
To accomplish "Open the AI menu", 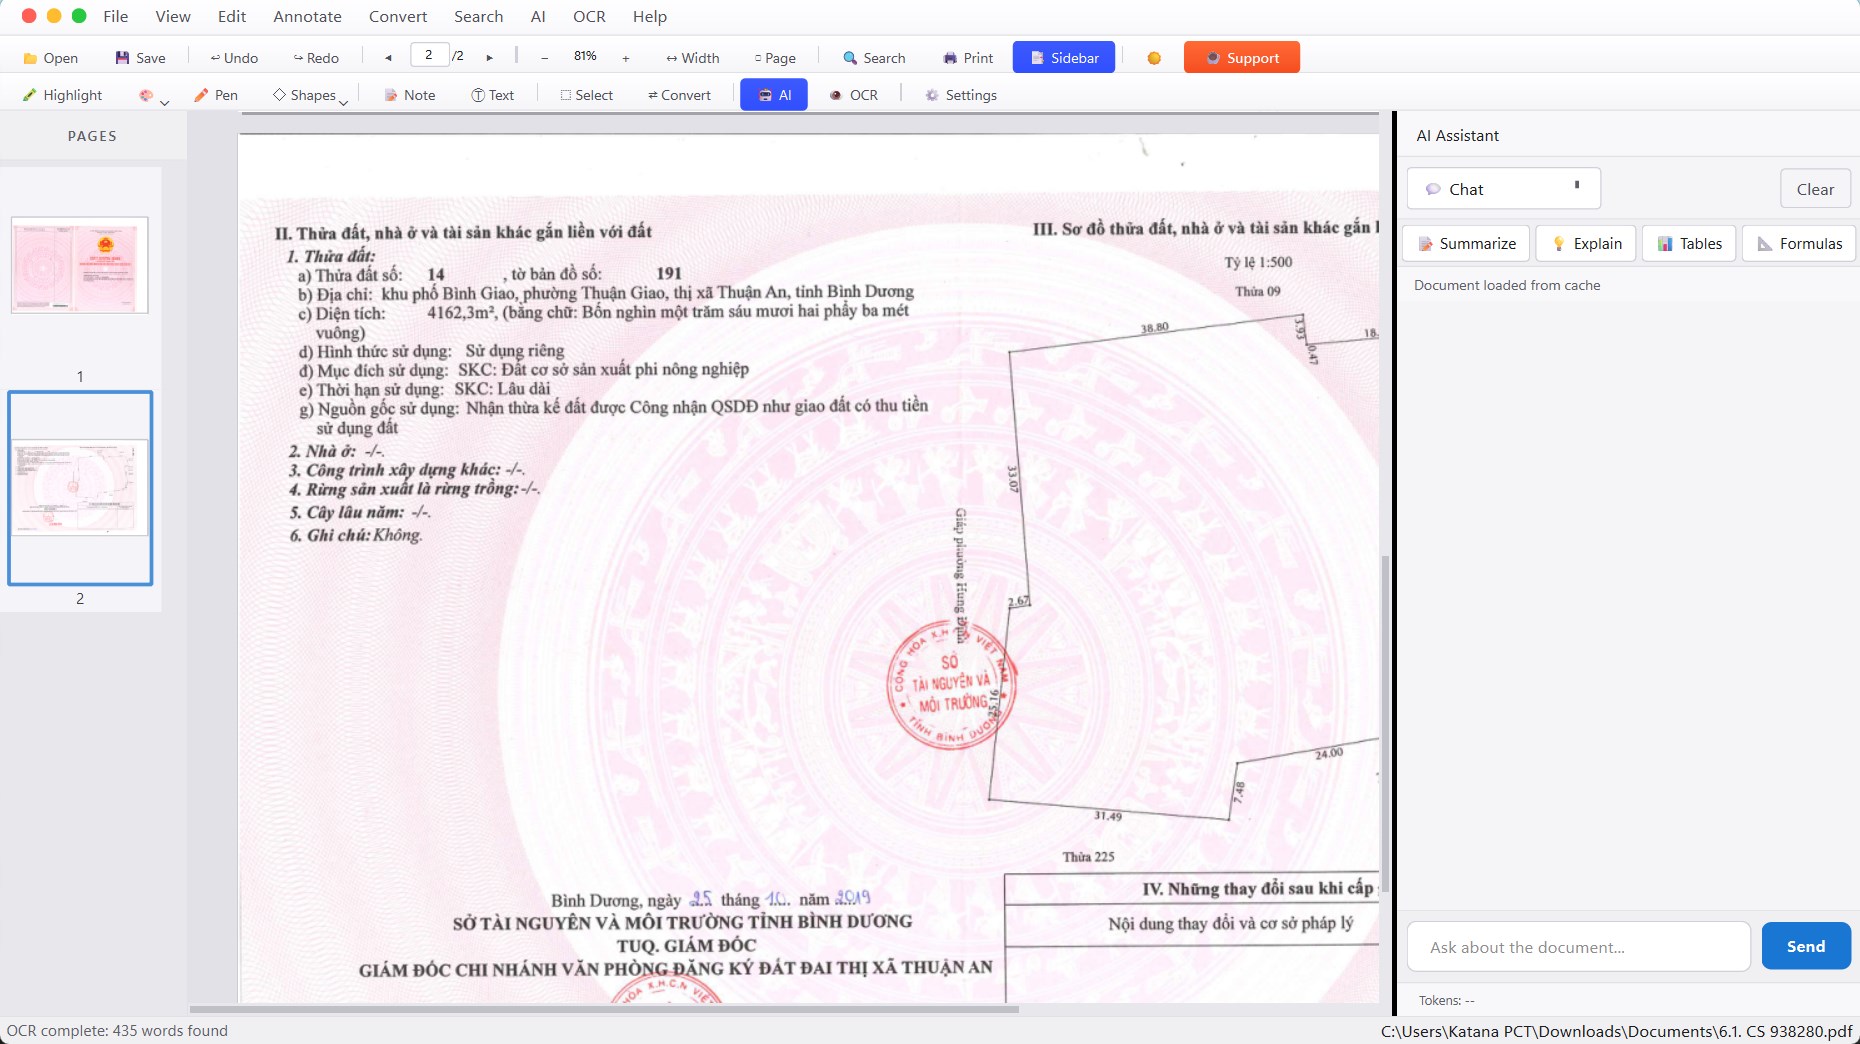I will point(538,17).
